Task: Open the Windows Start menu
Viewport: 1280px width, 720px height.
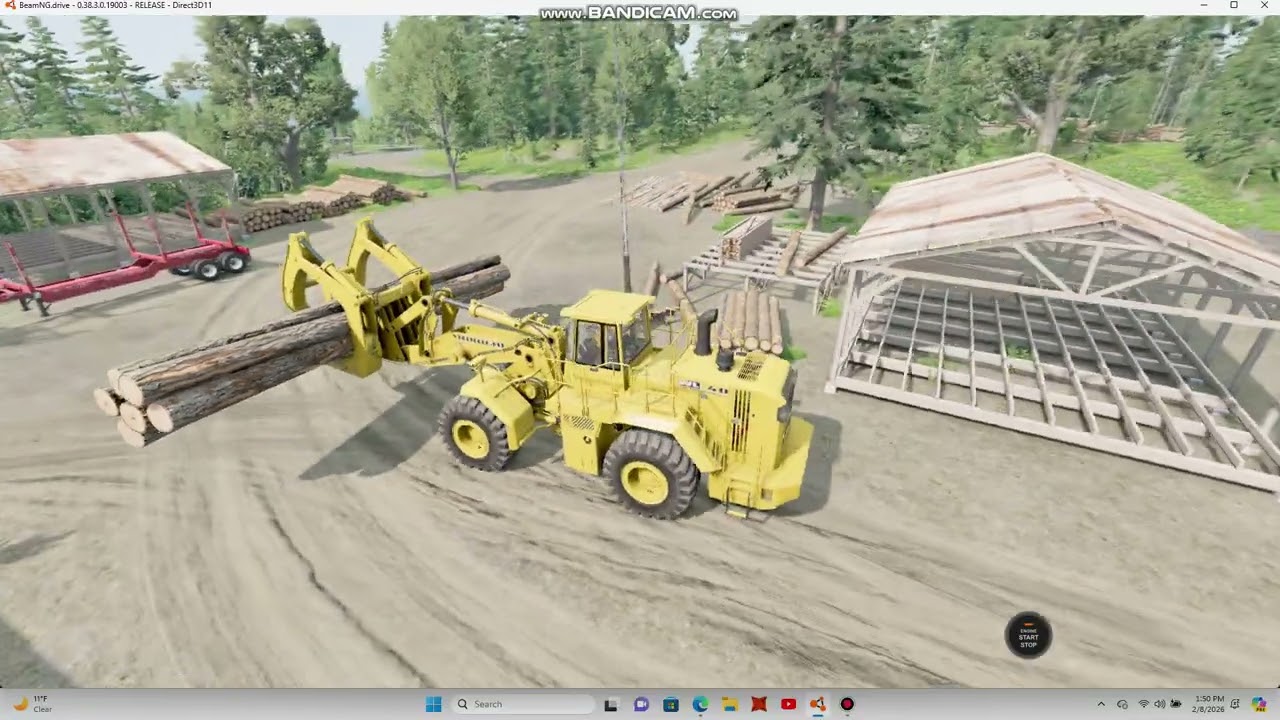Action: coord(433,704)
